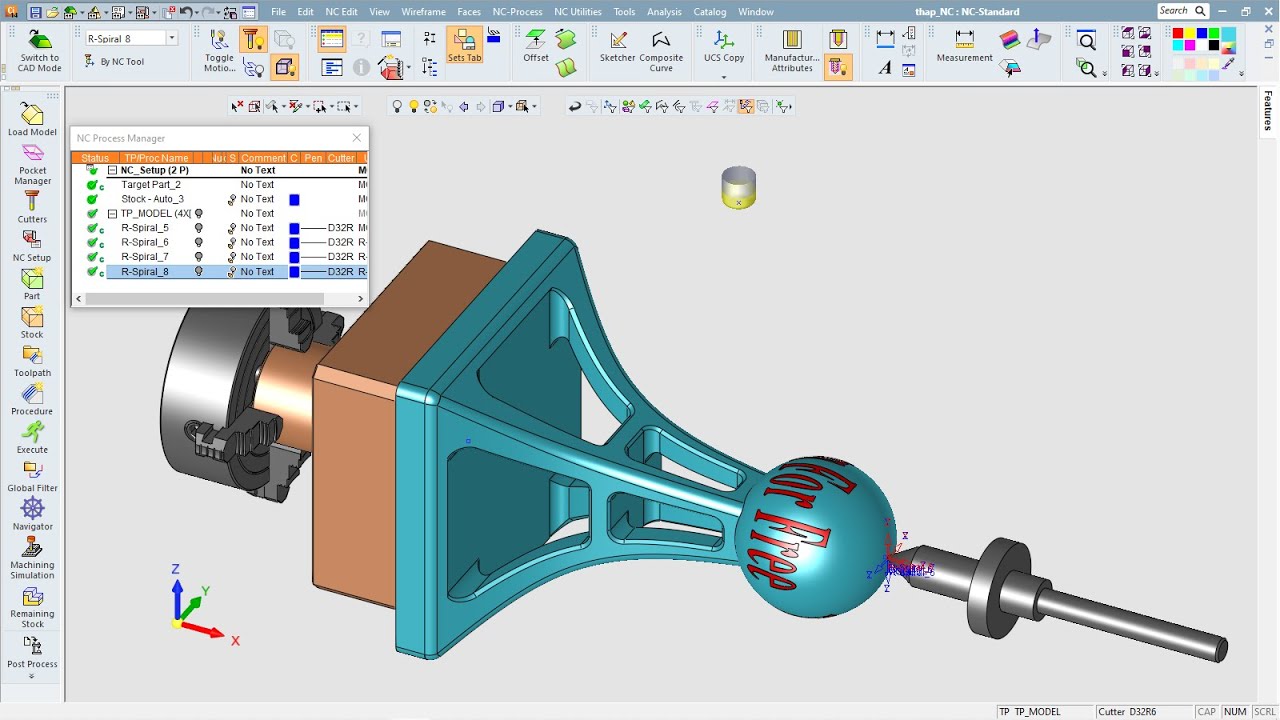1280x720 pixels.
Task: Collapse the TP_MODEL tree node
Action: click(112, 213)
